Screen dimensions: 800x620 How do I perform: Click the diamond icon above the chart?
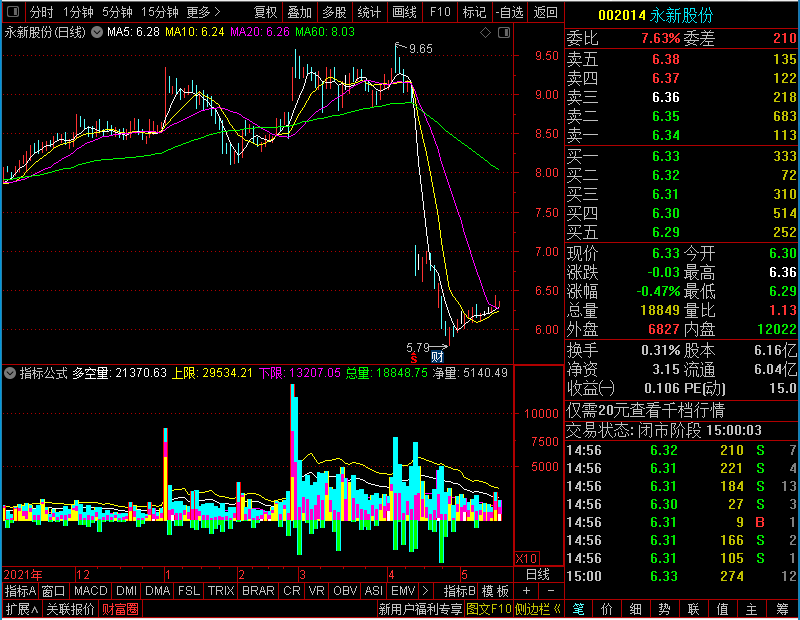(x=486, y=33)
